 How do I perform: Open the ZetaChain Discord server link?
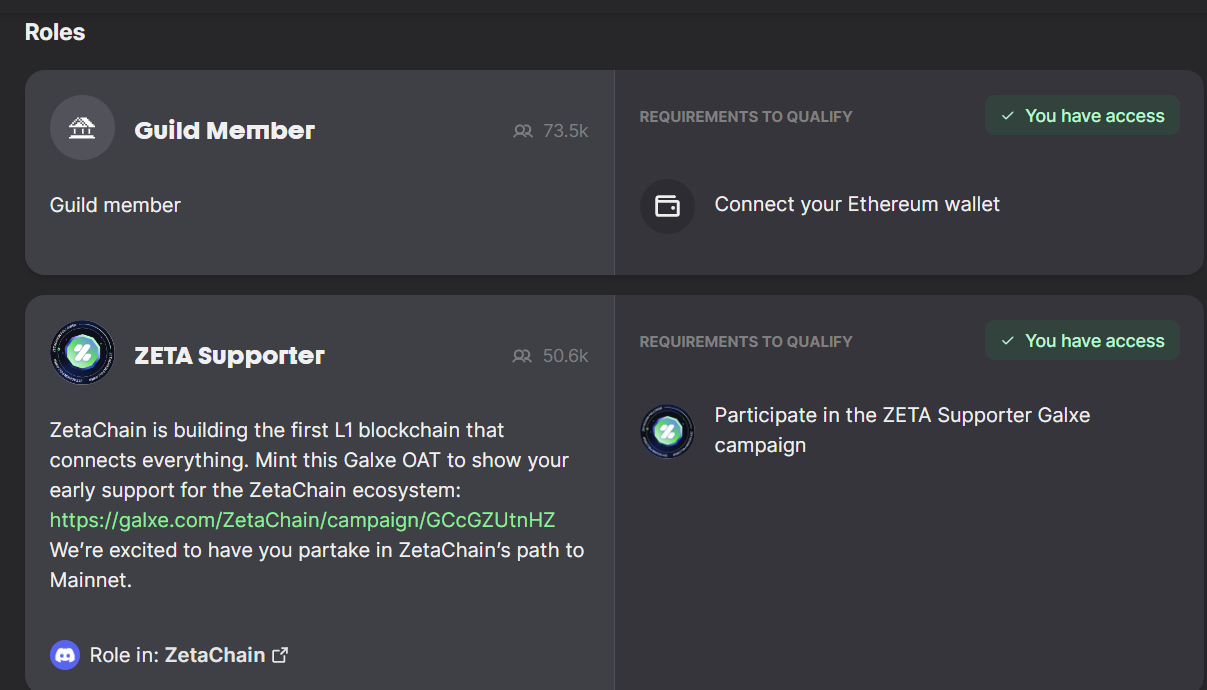pyautogui.click(x=215, y=656)
